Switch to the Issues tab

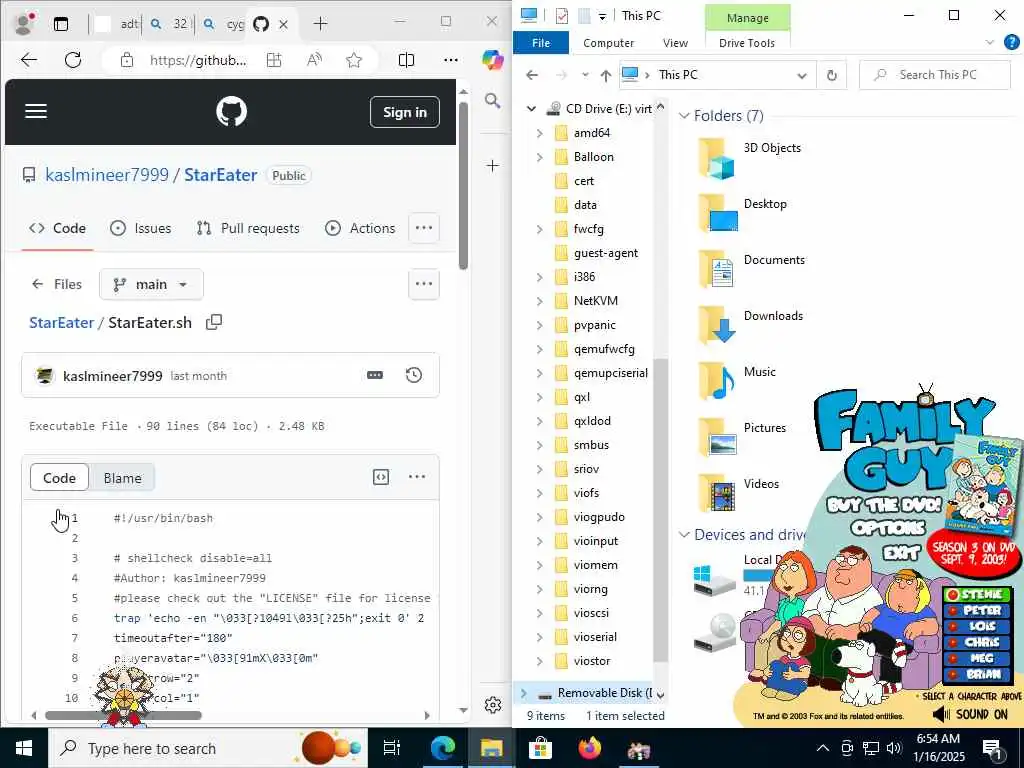tap(141, 228)
